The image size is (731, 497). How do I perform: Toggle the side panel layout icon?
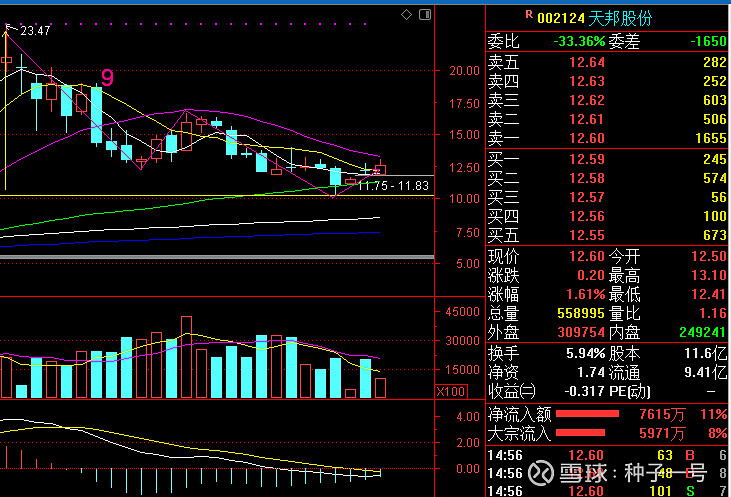(425, 14)
